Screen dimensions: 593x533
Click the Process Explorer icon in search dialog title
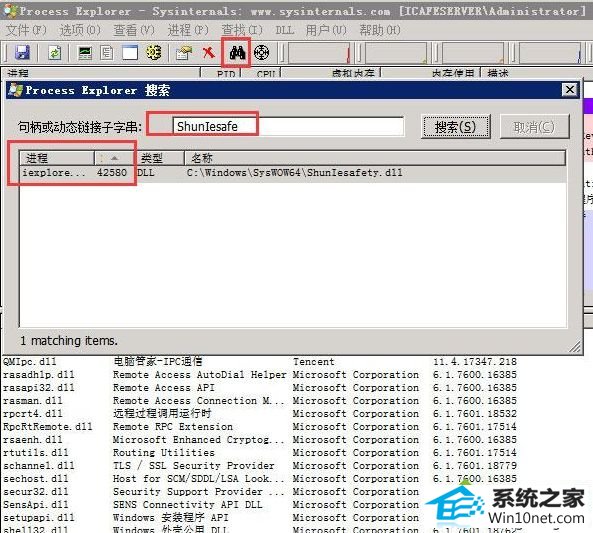tap(16, 90)
